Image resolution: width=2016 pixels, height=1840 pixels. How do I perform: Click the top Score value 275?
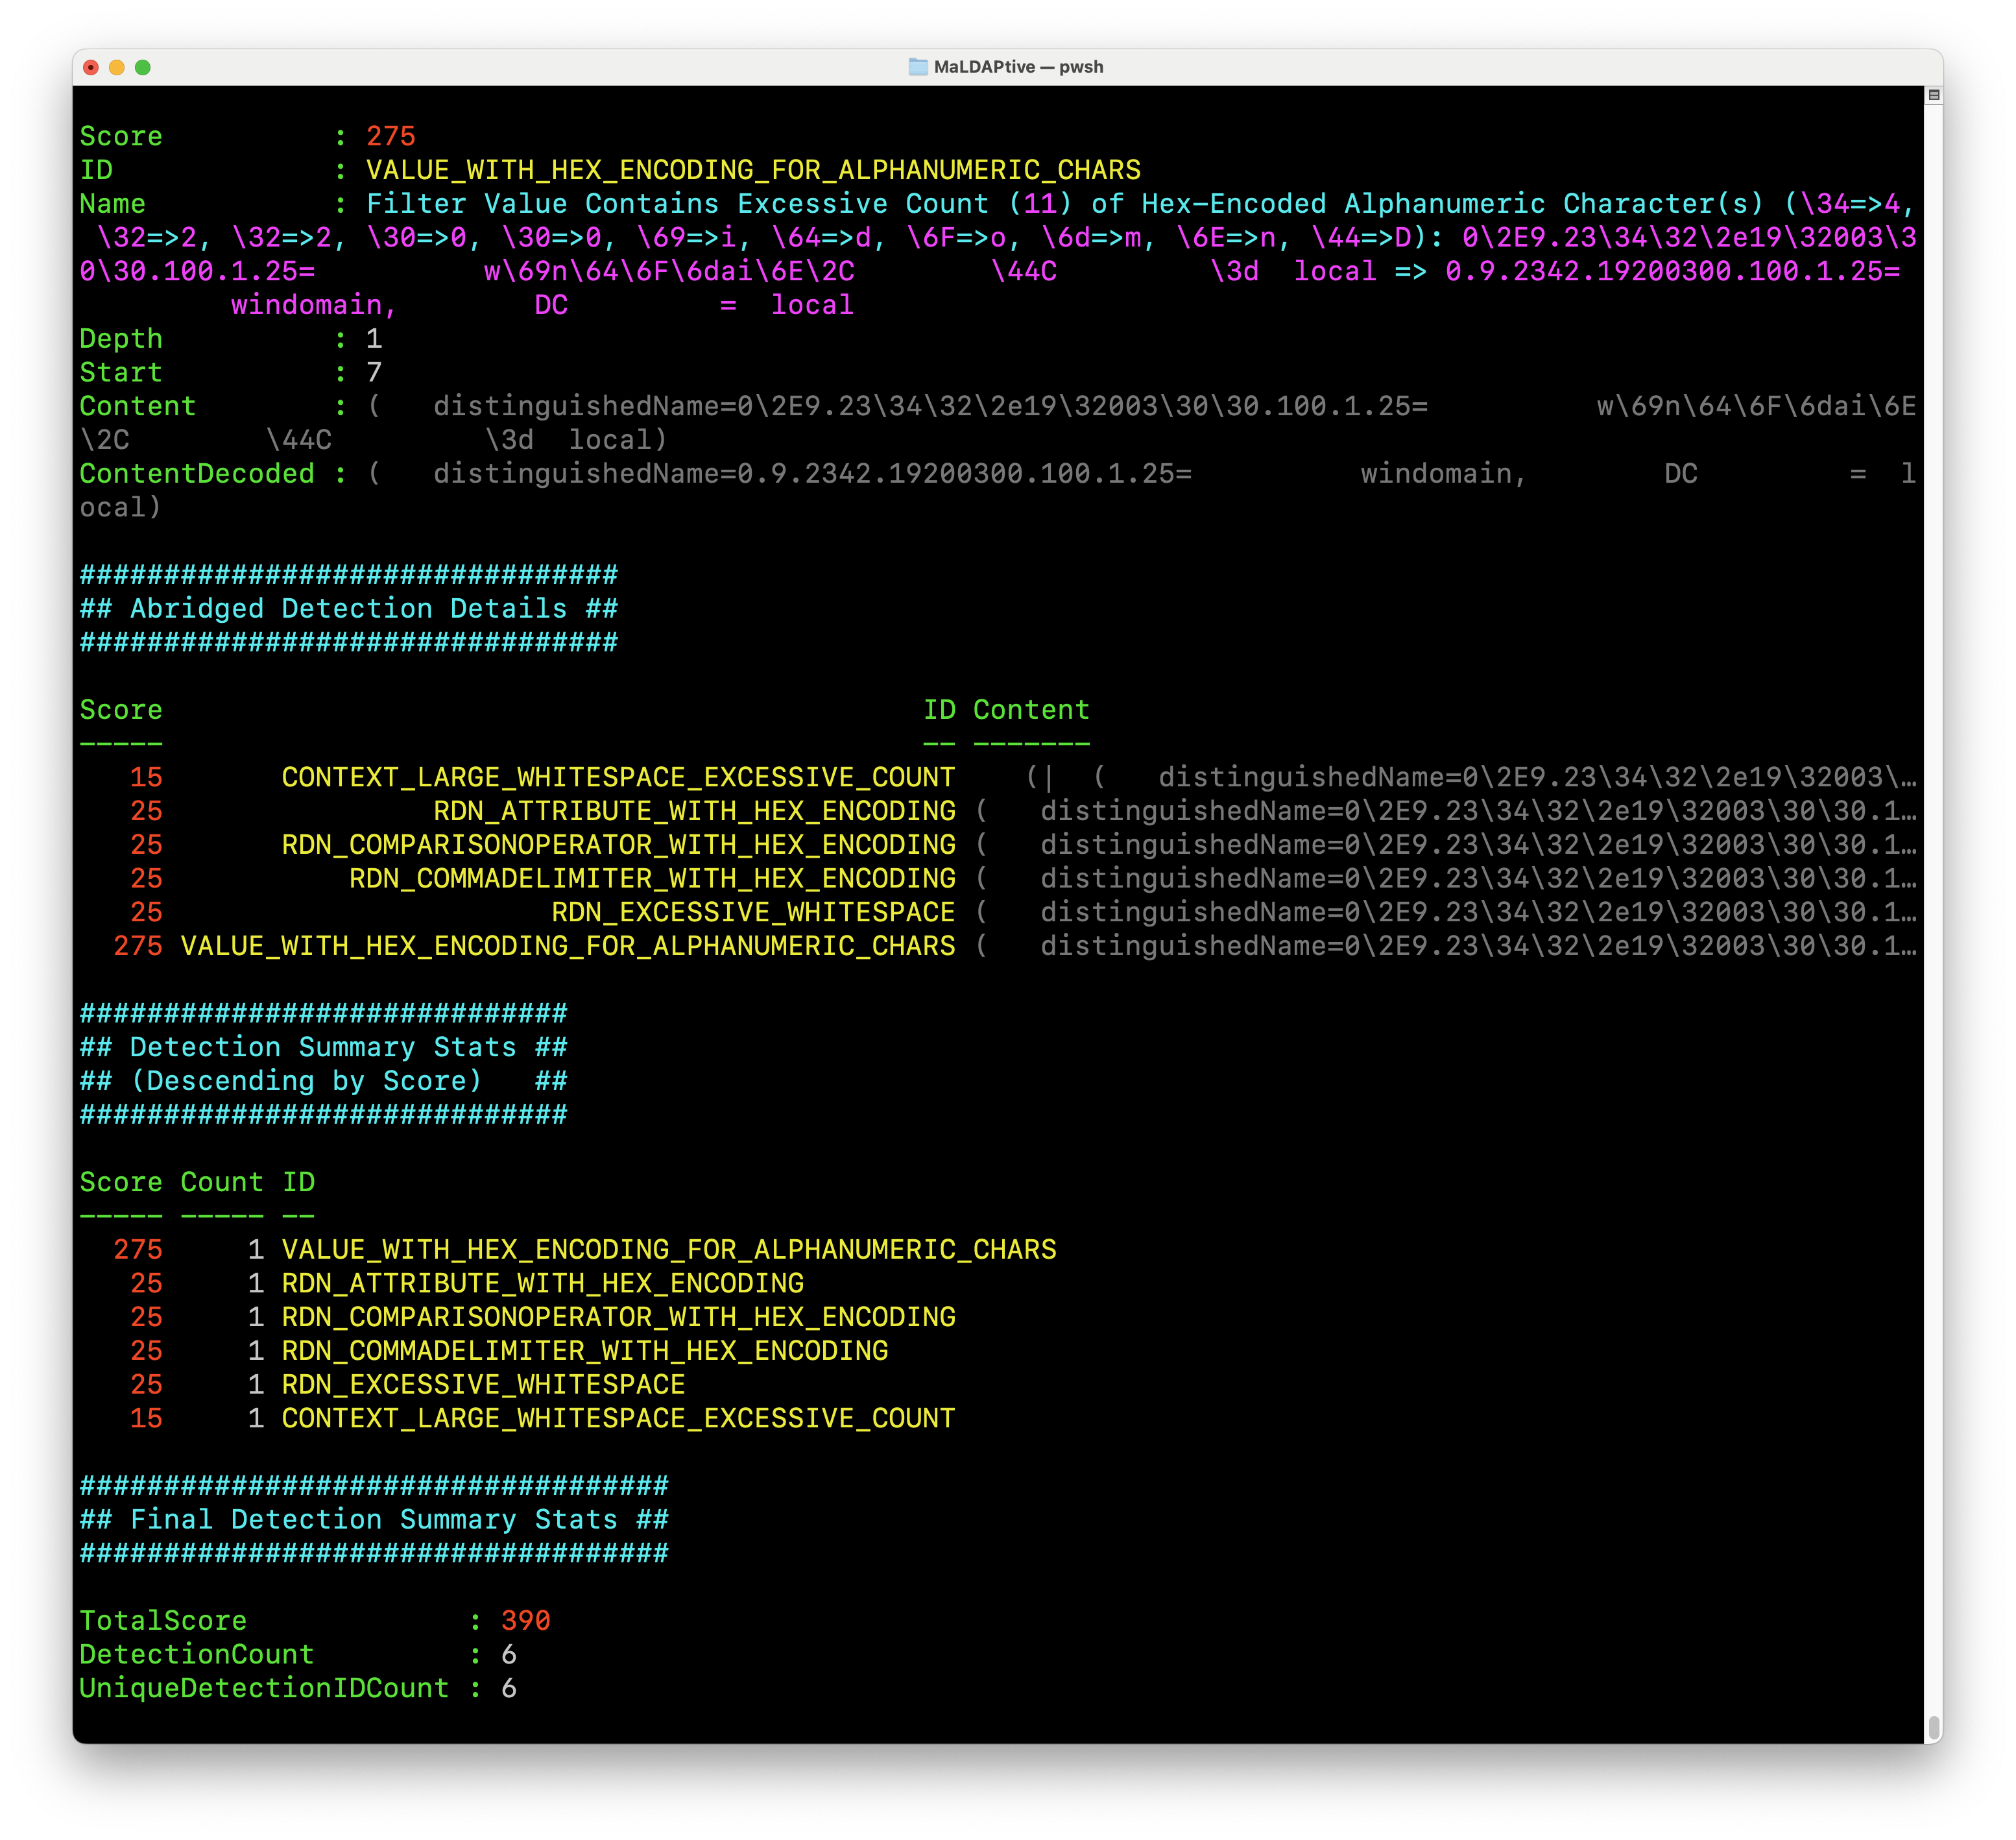(x=391, y=136)
